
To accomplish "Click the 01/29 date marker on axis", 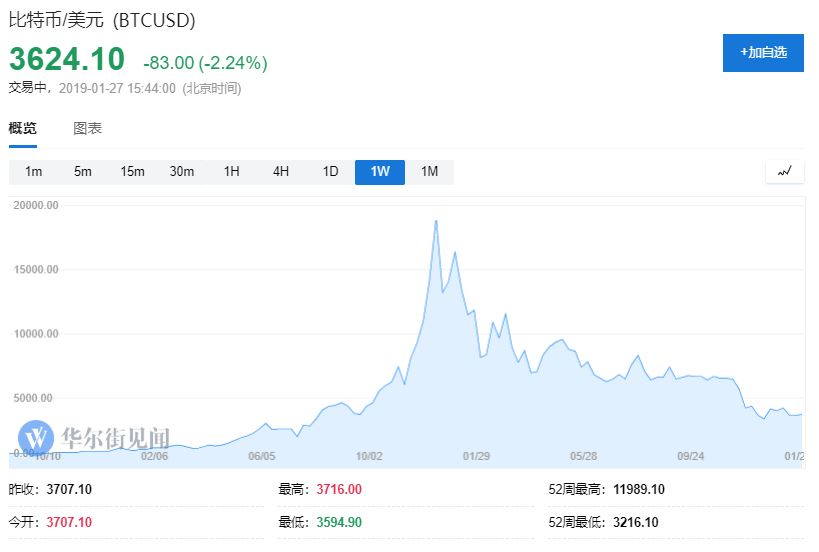I will [x=476, y=456].
